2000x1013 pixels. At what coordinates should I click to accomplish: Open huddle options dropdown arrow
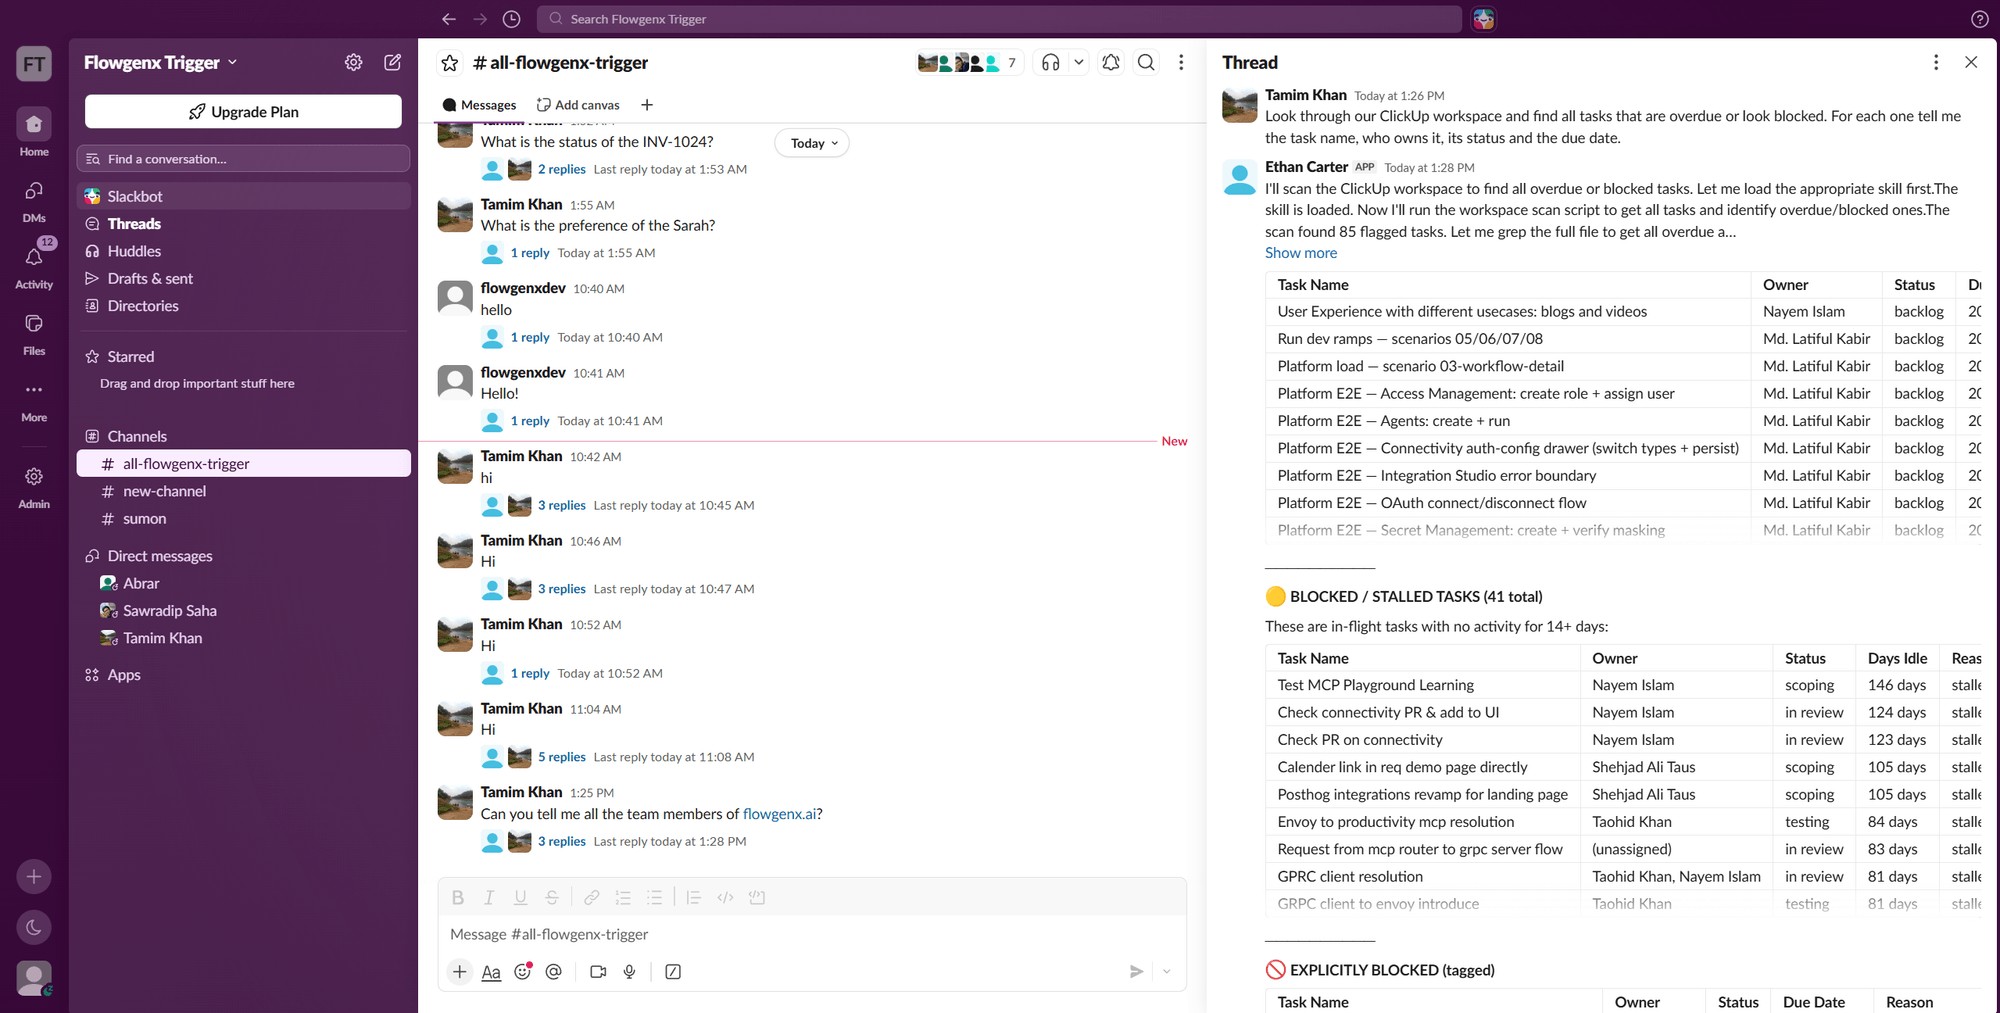point(1078,63)
